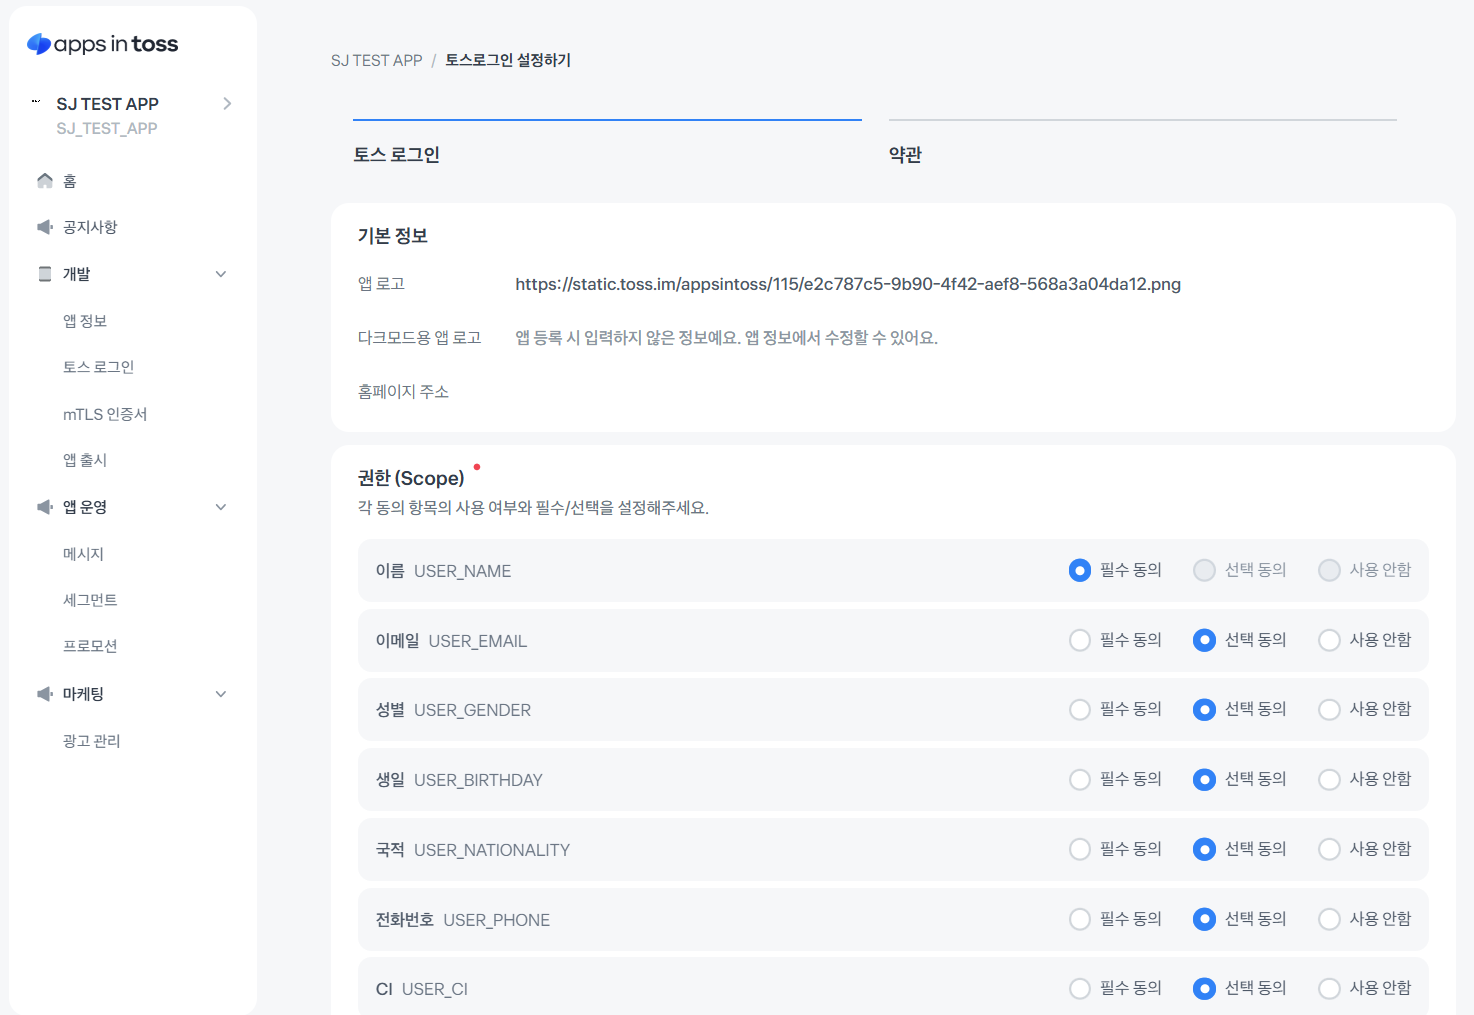1474x1015 pixels.
Task: Click the SJ_TEST_APP identifier text
Action: point(107,128)
